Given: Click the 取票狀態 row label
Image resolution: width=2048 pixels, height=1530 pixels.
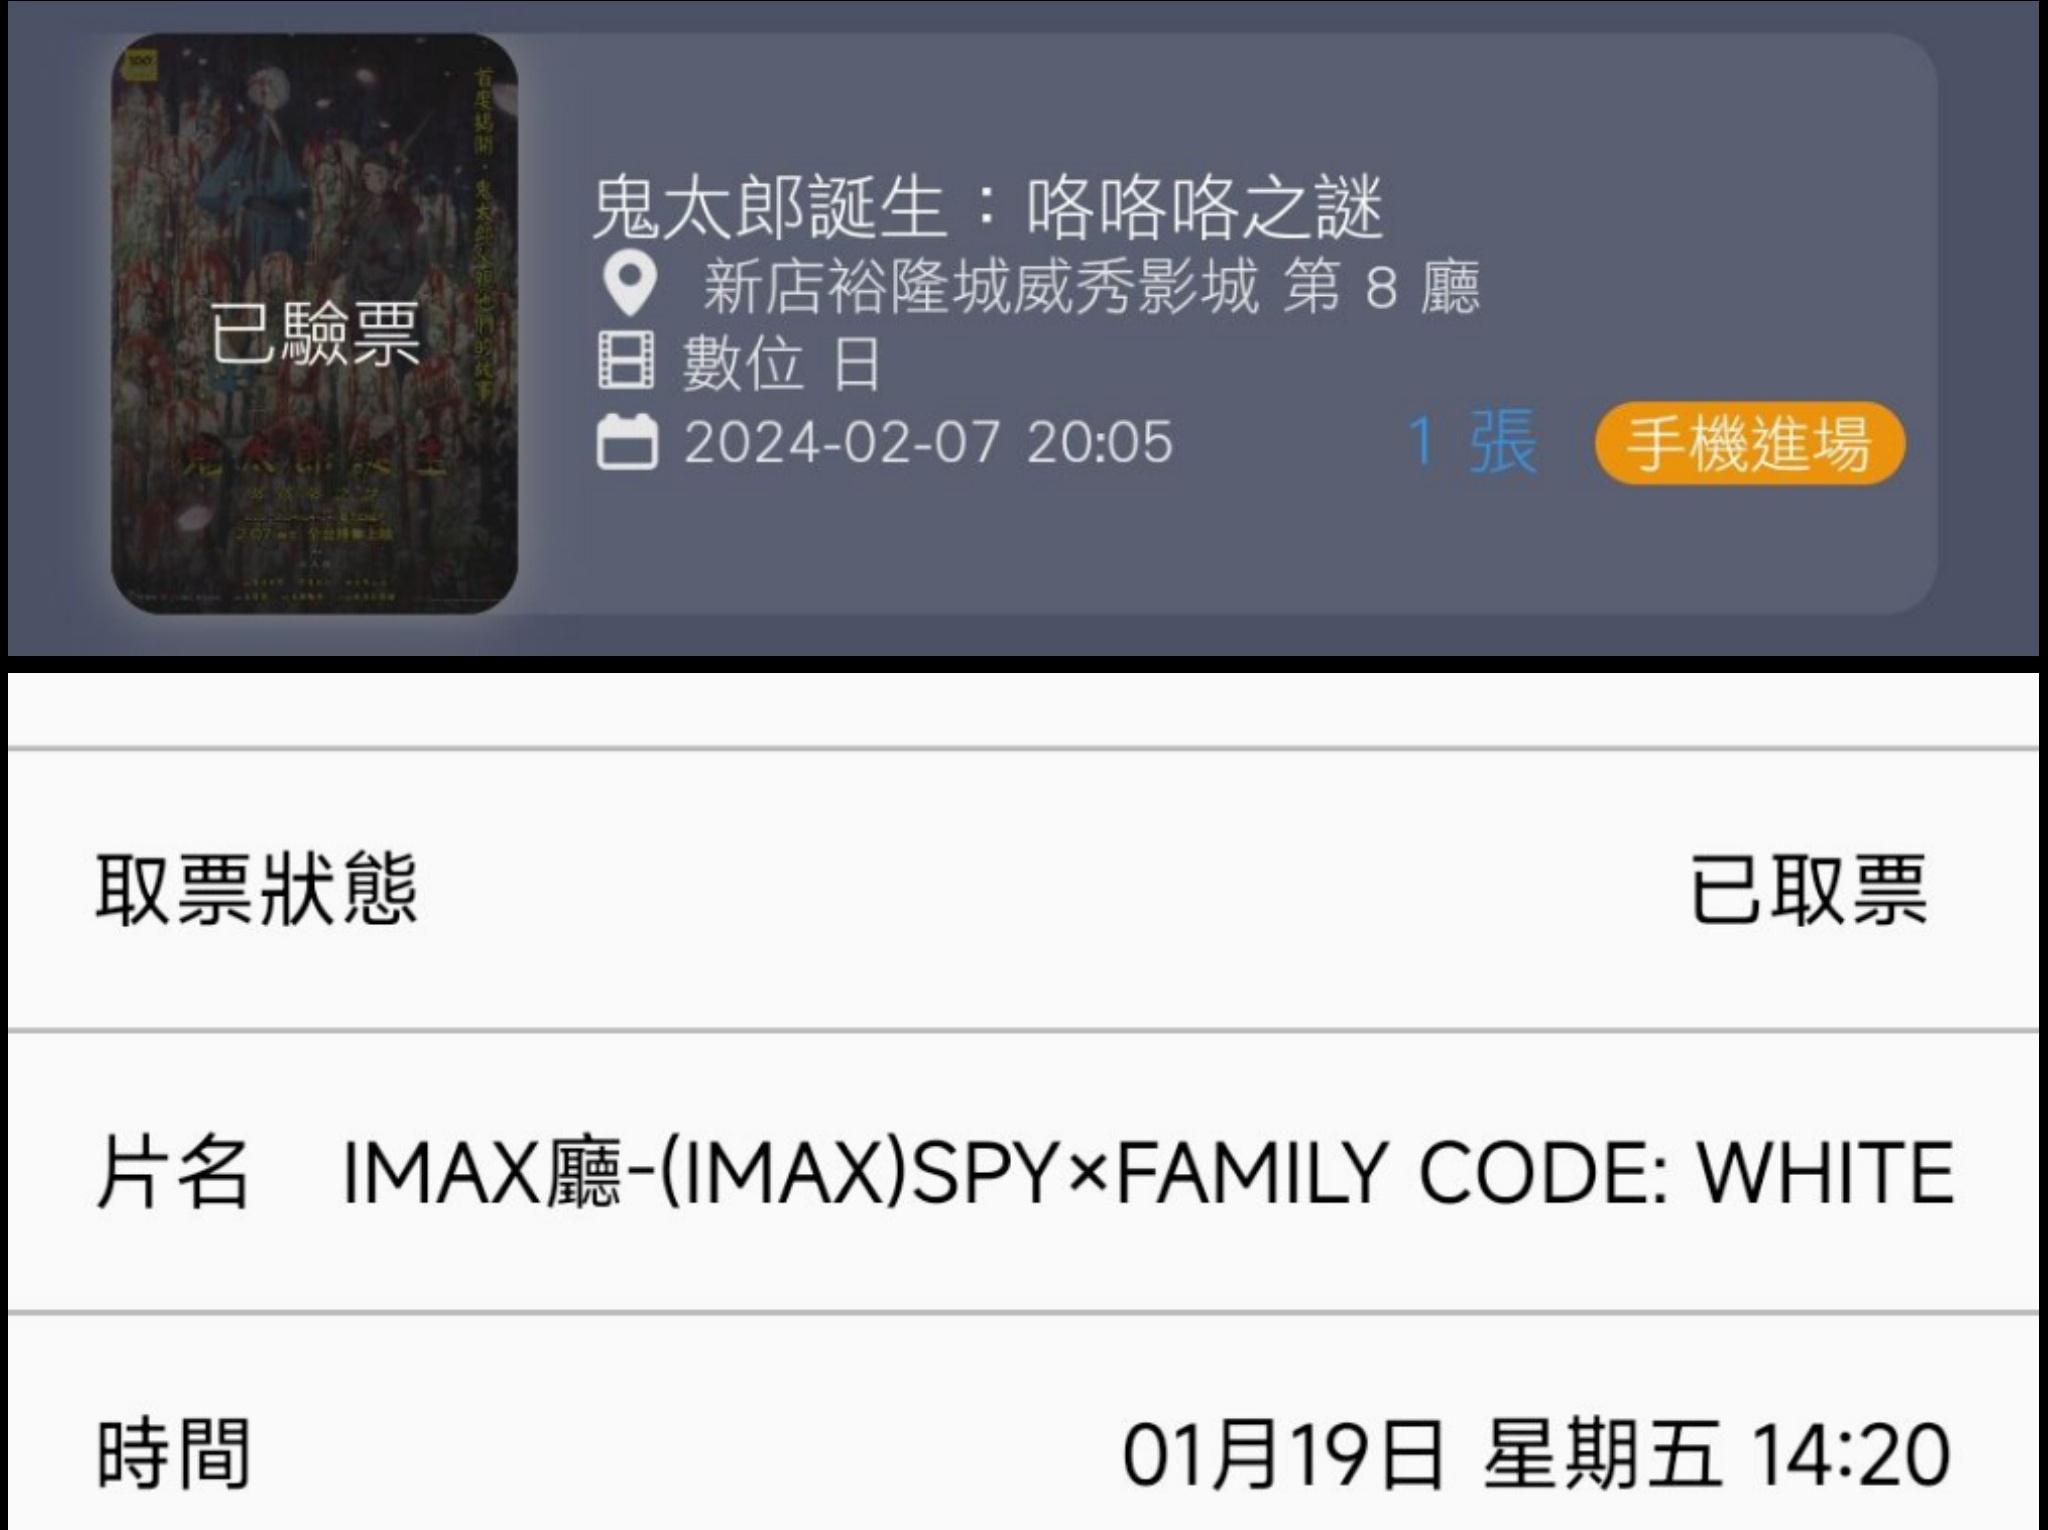Looking at the screenshot, I should [x=256, y=889].
